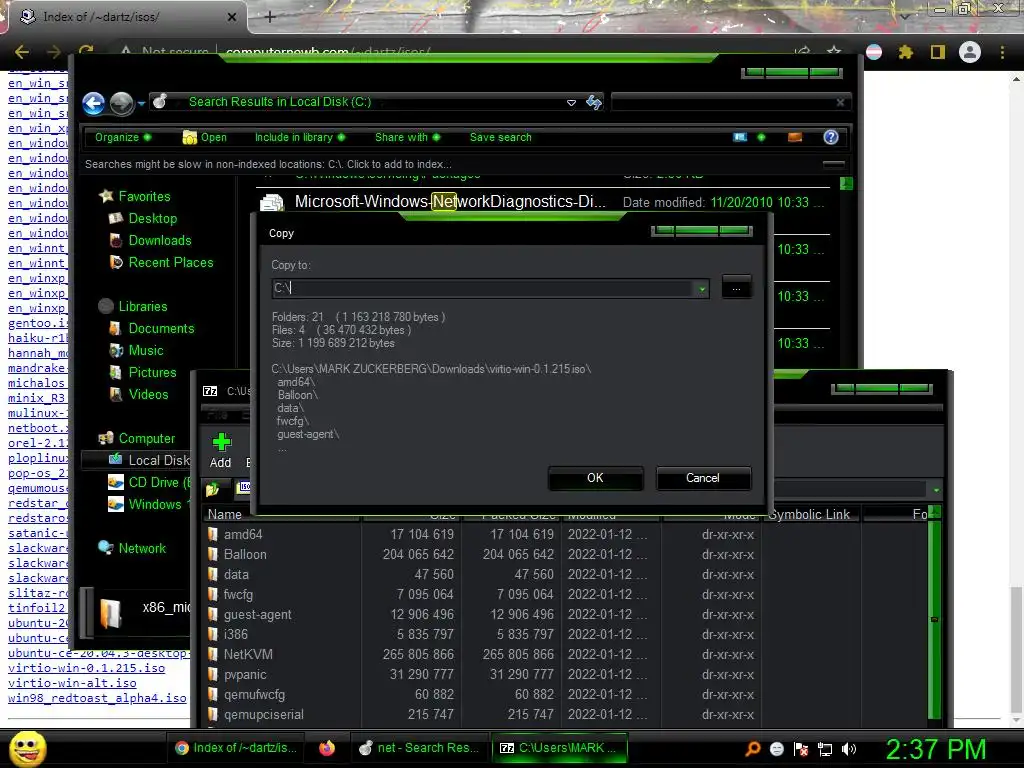Click the amd64 folder icon in 7-Zip
Image resolution: width=1024 pixels, height=768 pixels.
click(x=213, y=534)
